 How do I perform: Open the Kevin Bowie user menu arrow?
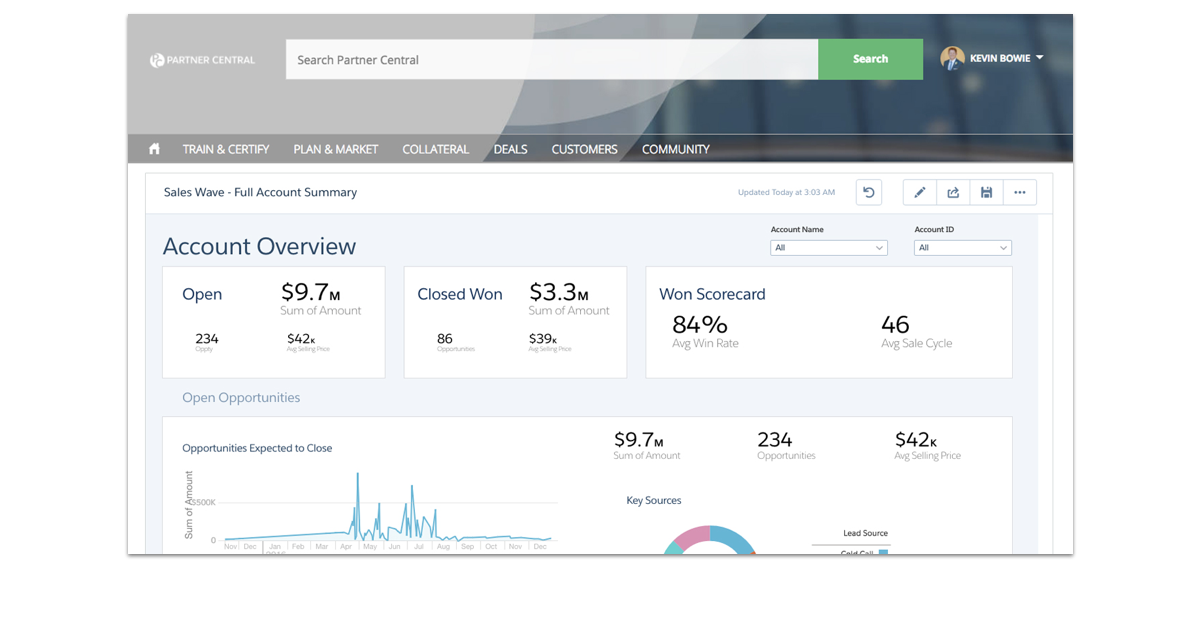1040,58
